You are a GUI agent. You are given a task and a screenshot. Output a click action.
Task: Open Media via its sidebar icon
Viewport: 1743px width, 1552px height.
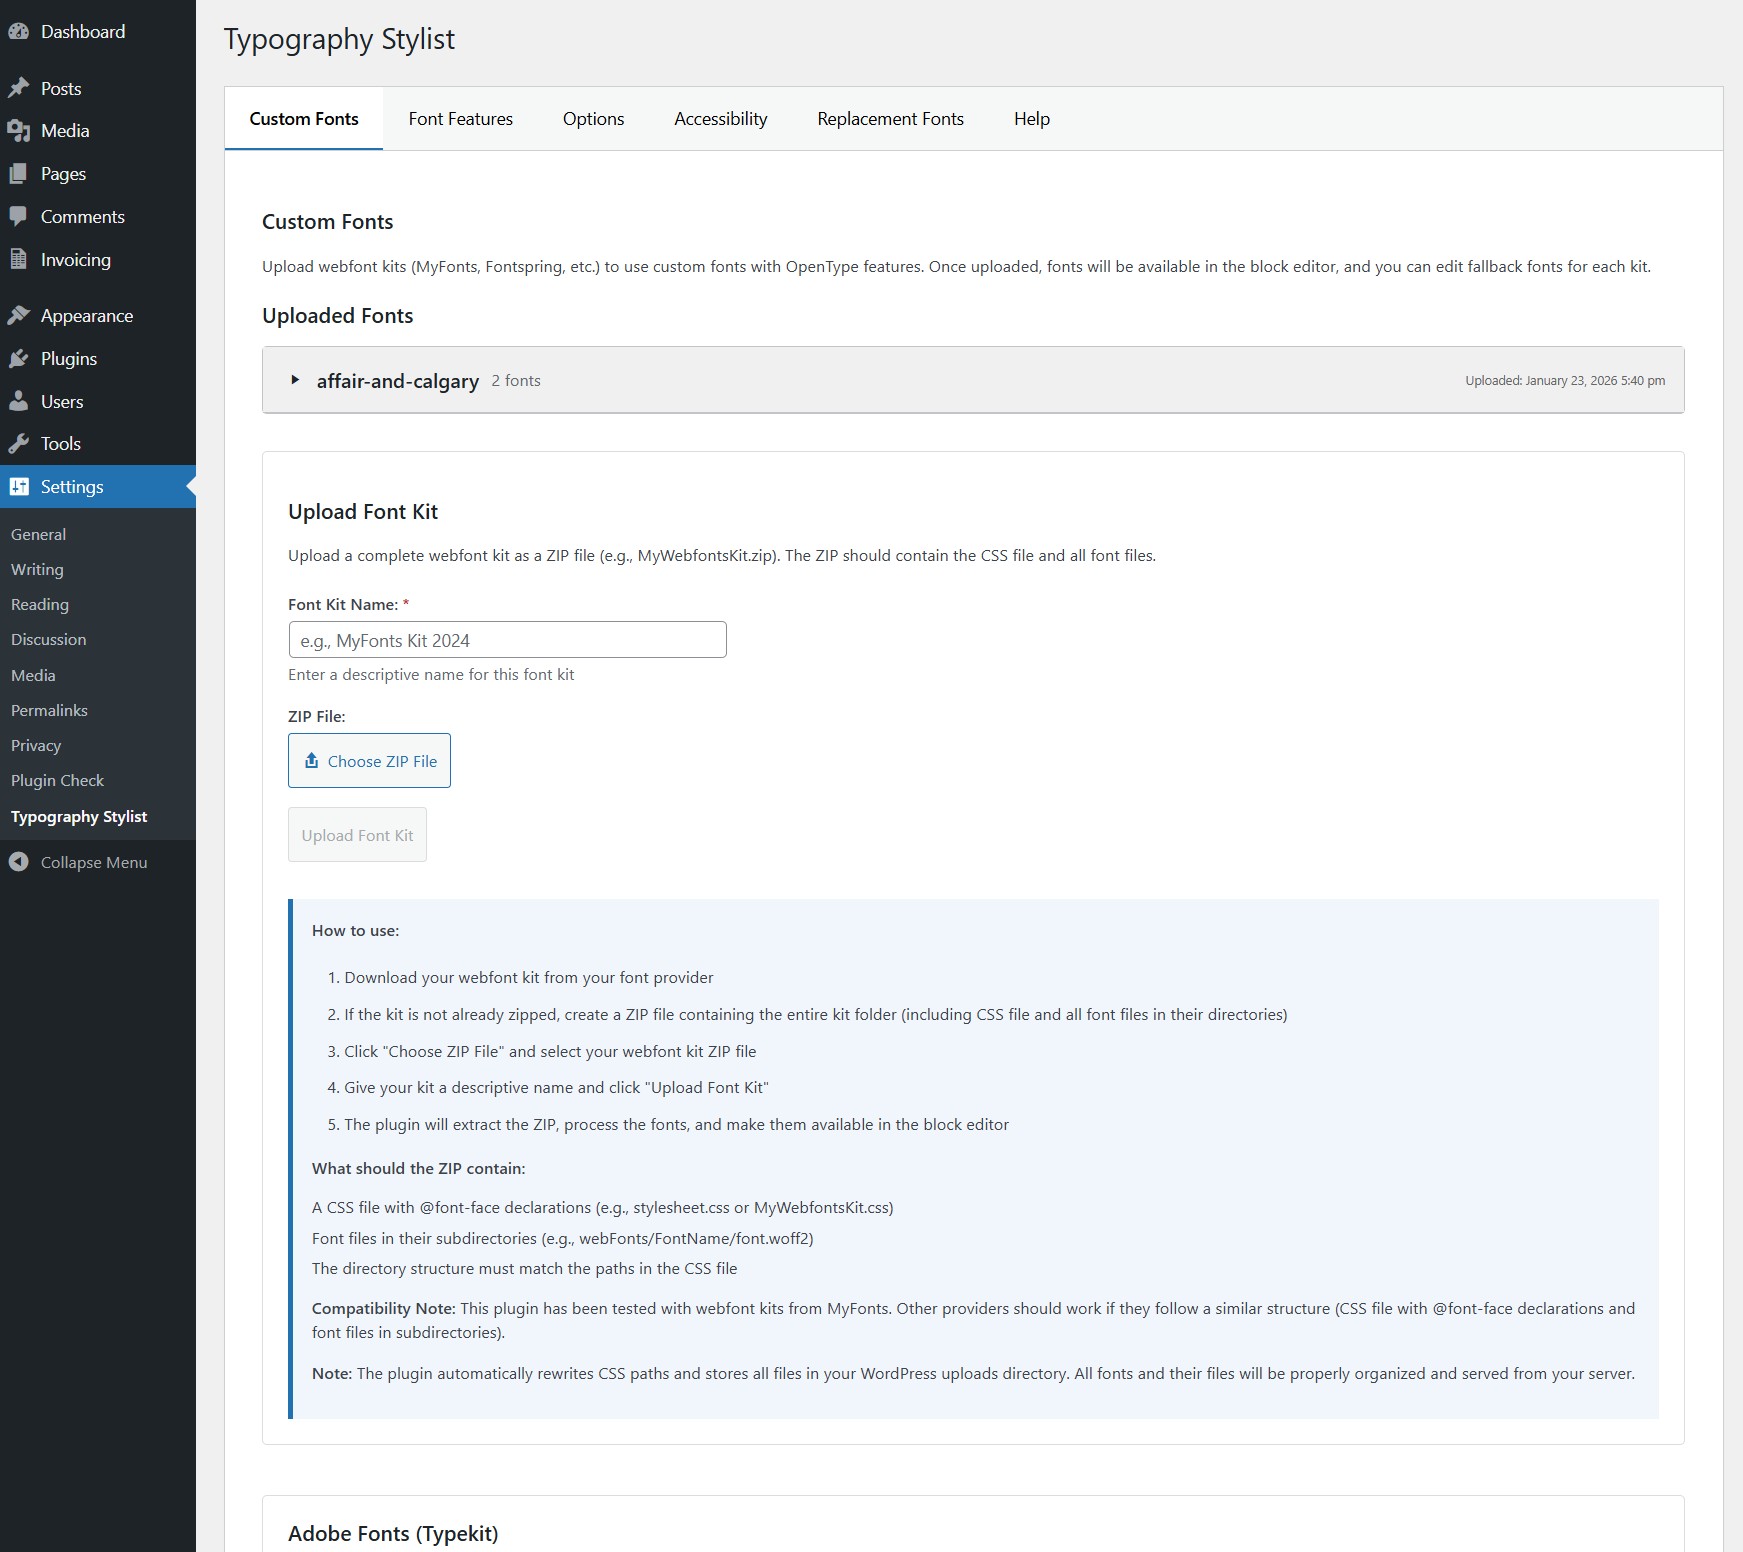tap(18, 131)
